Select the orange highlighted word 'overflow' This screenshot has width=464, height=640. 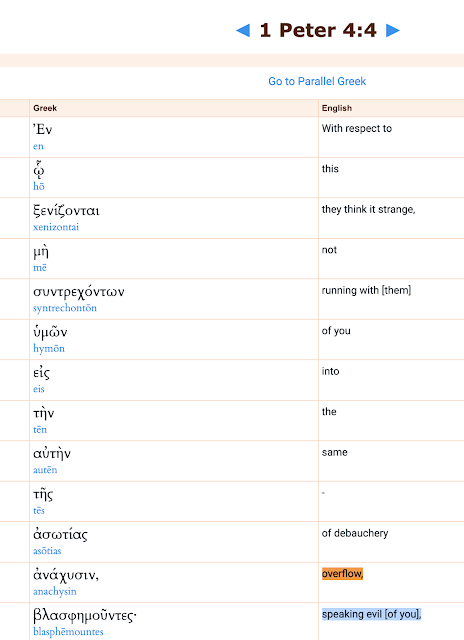342,573
